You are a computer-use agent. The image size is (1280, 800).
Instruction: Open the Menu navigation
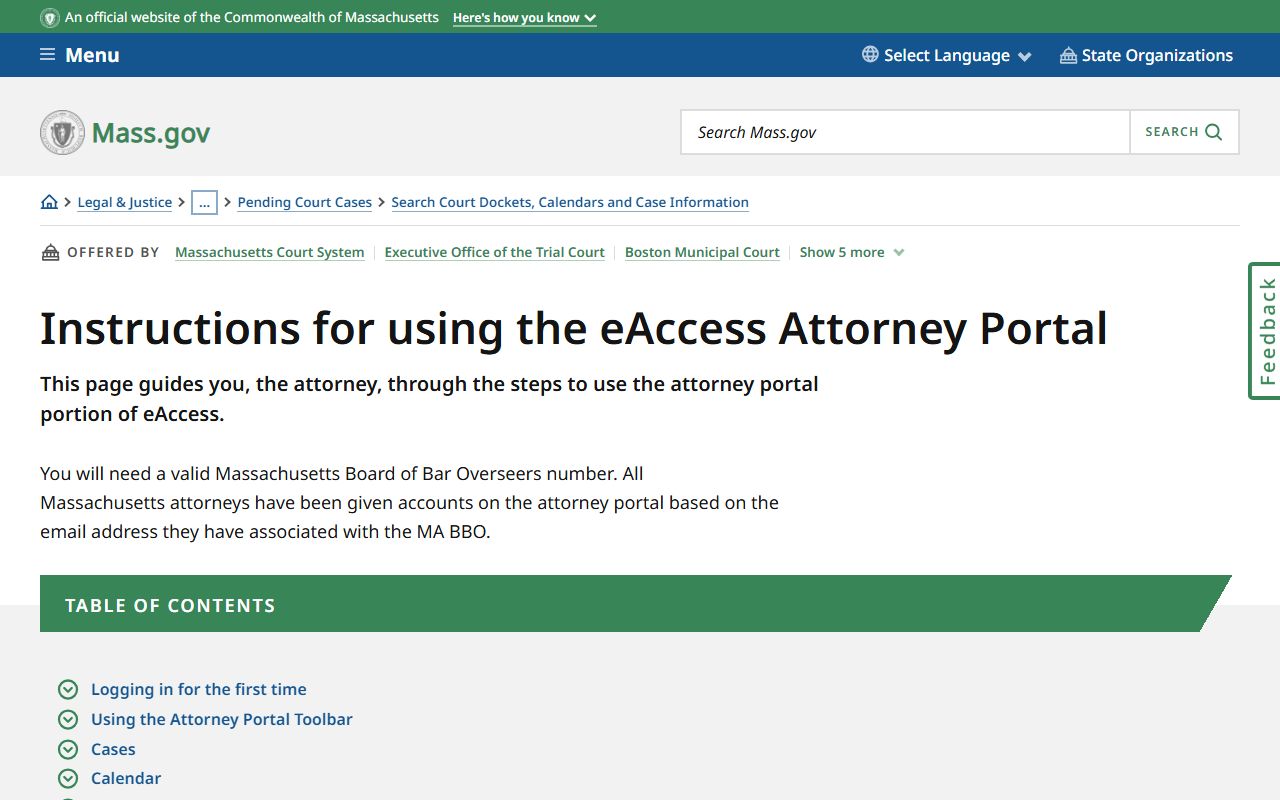point(80,55)
